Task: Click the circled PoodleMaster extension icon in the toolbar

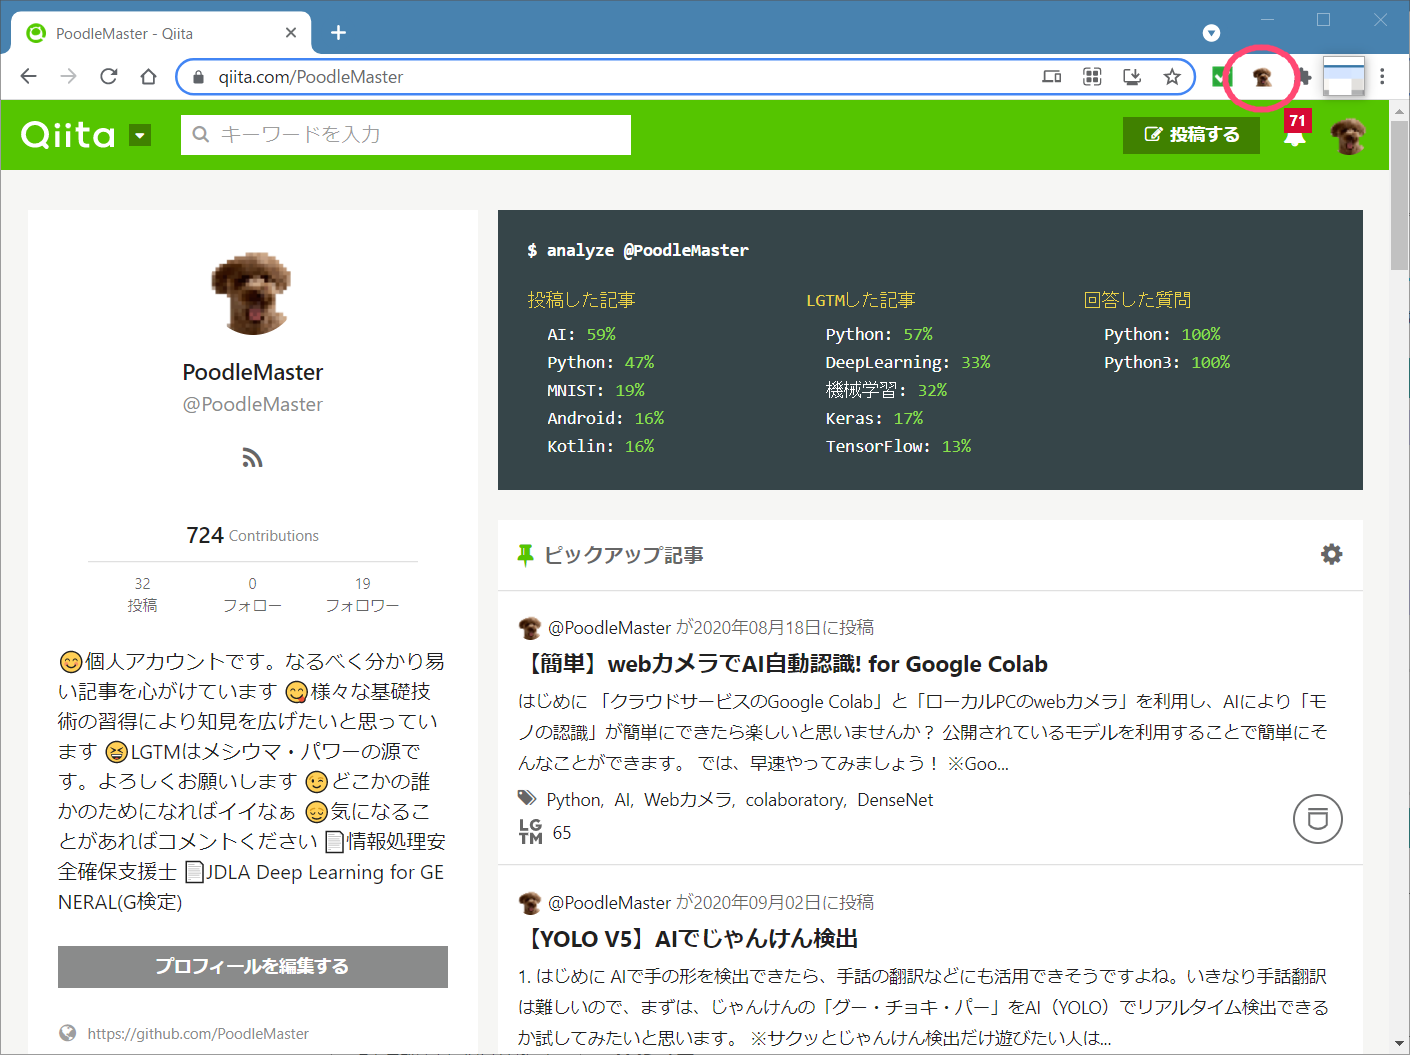Action: (x=1262, y=76)
